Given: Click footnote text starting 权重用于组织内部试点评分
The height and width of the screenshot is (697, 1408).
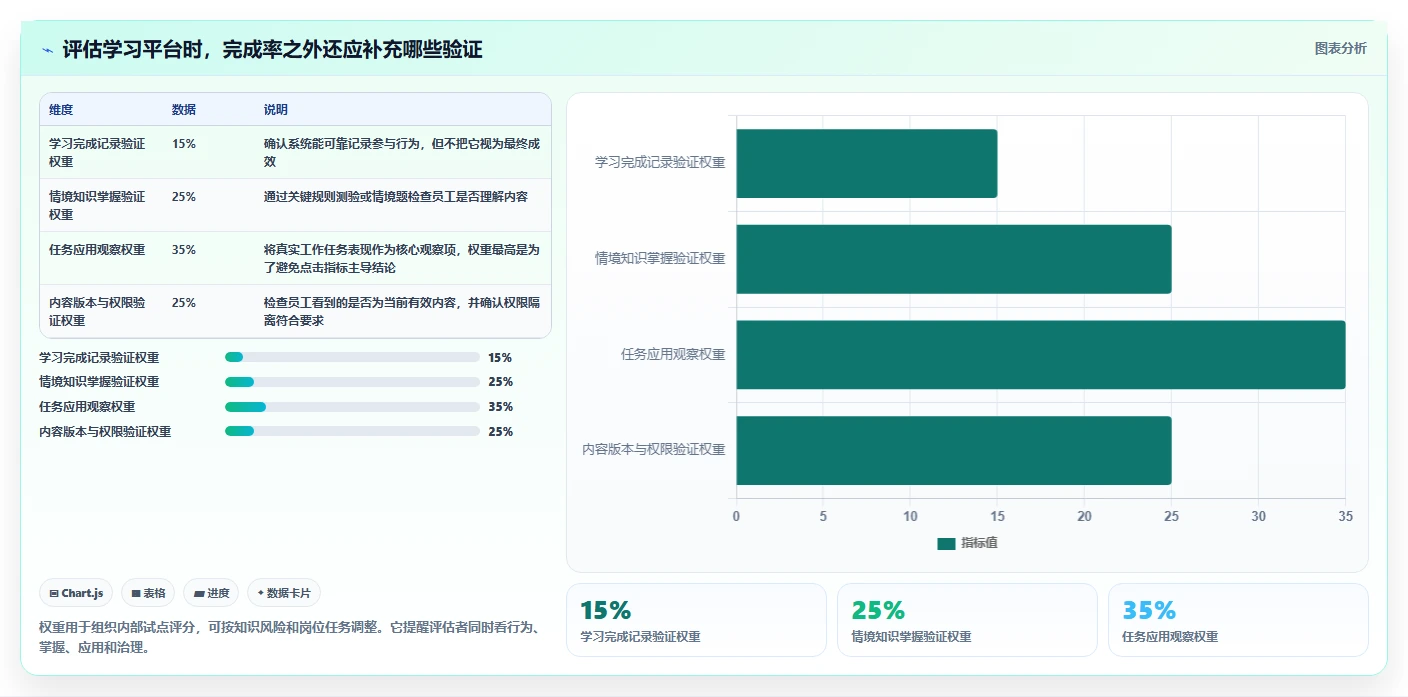Looking at the screenshot, I should [x=292, y=637].
